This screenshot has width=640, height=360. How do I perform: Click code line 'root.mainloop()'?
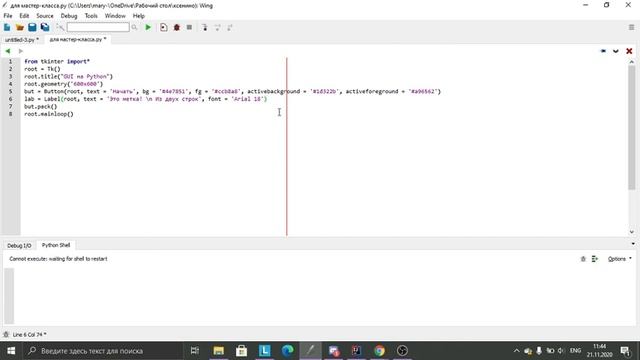(49, 114)
